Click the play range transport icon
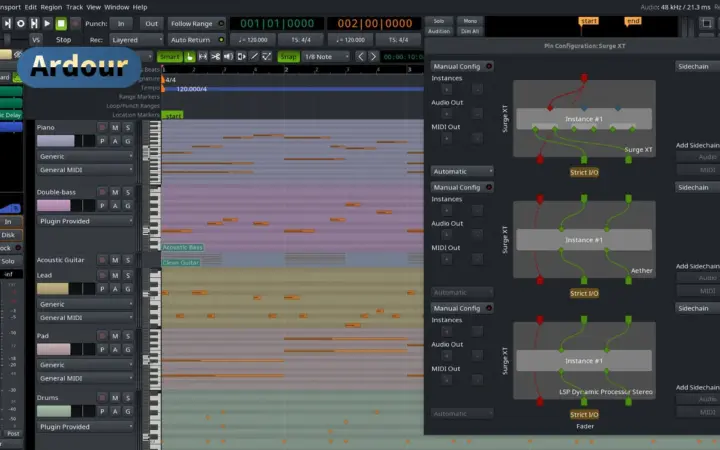 click(x=34, y=23)
